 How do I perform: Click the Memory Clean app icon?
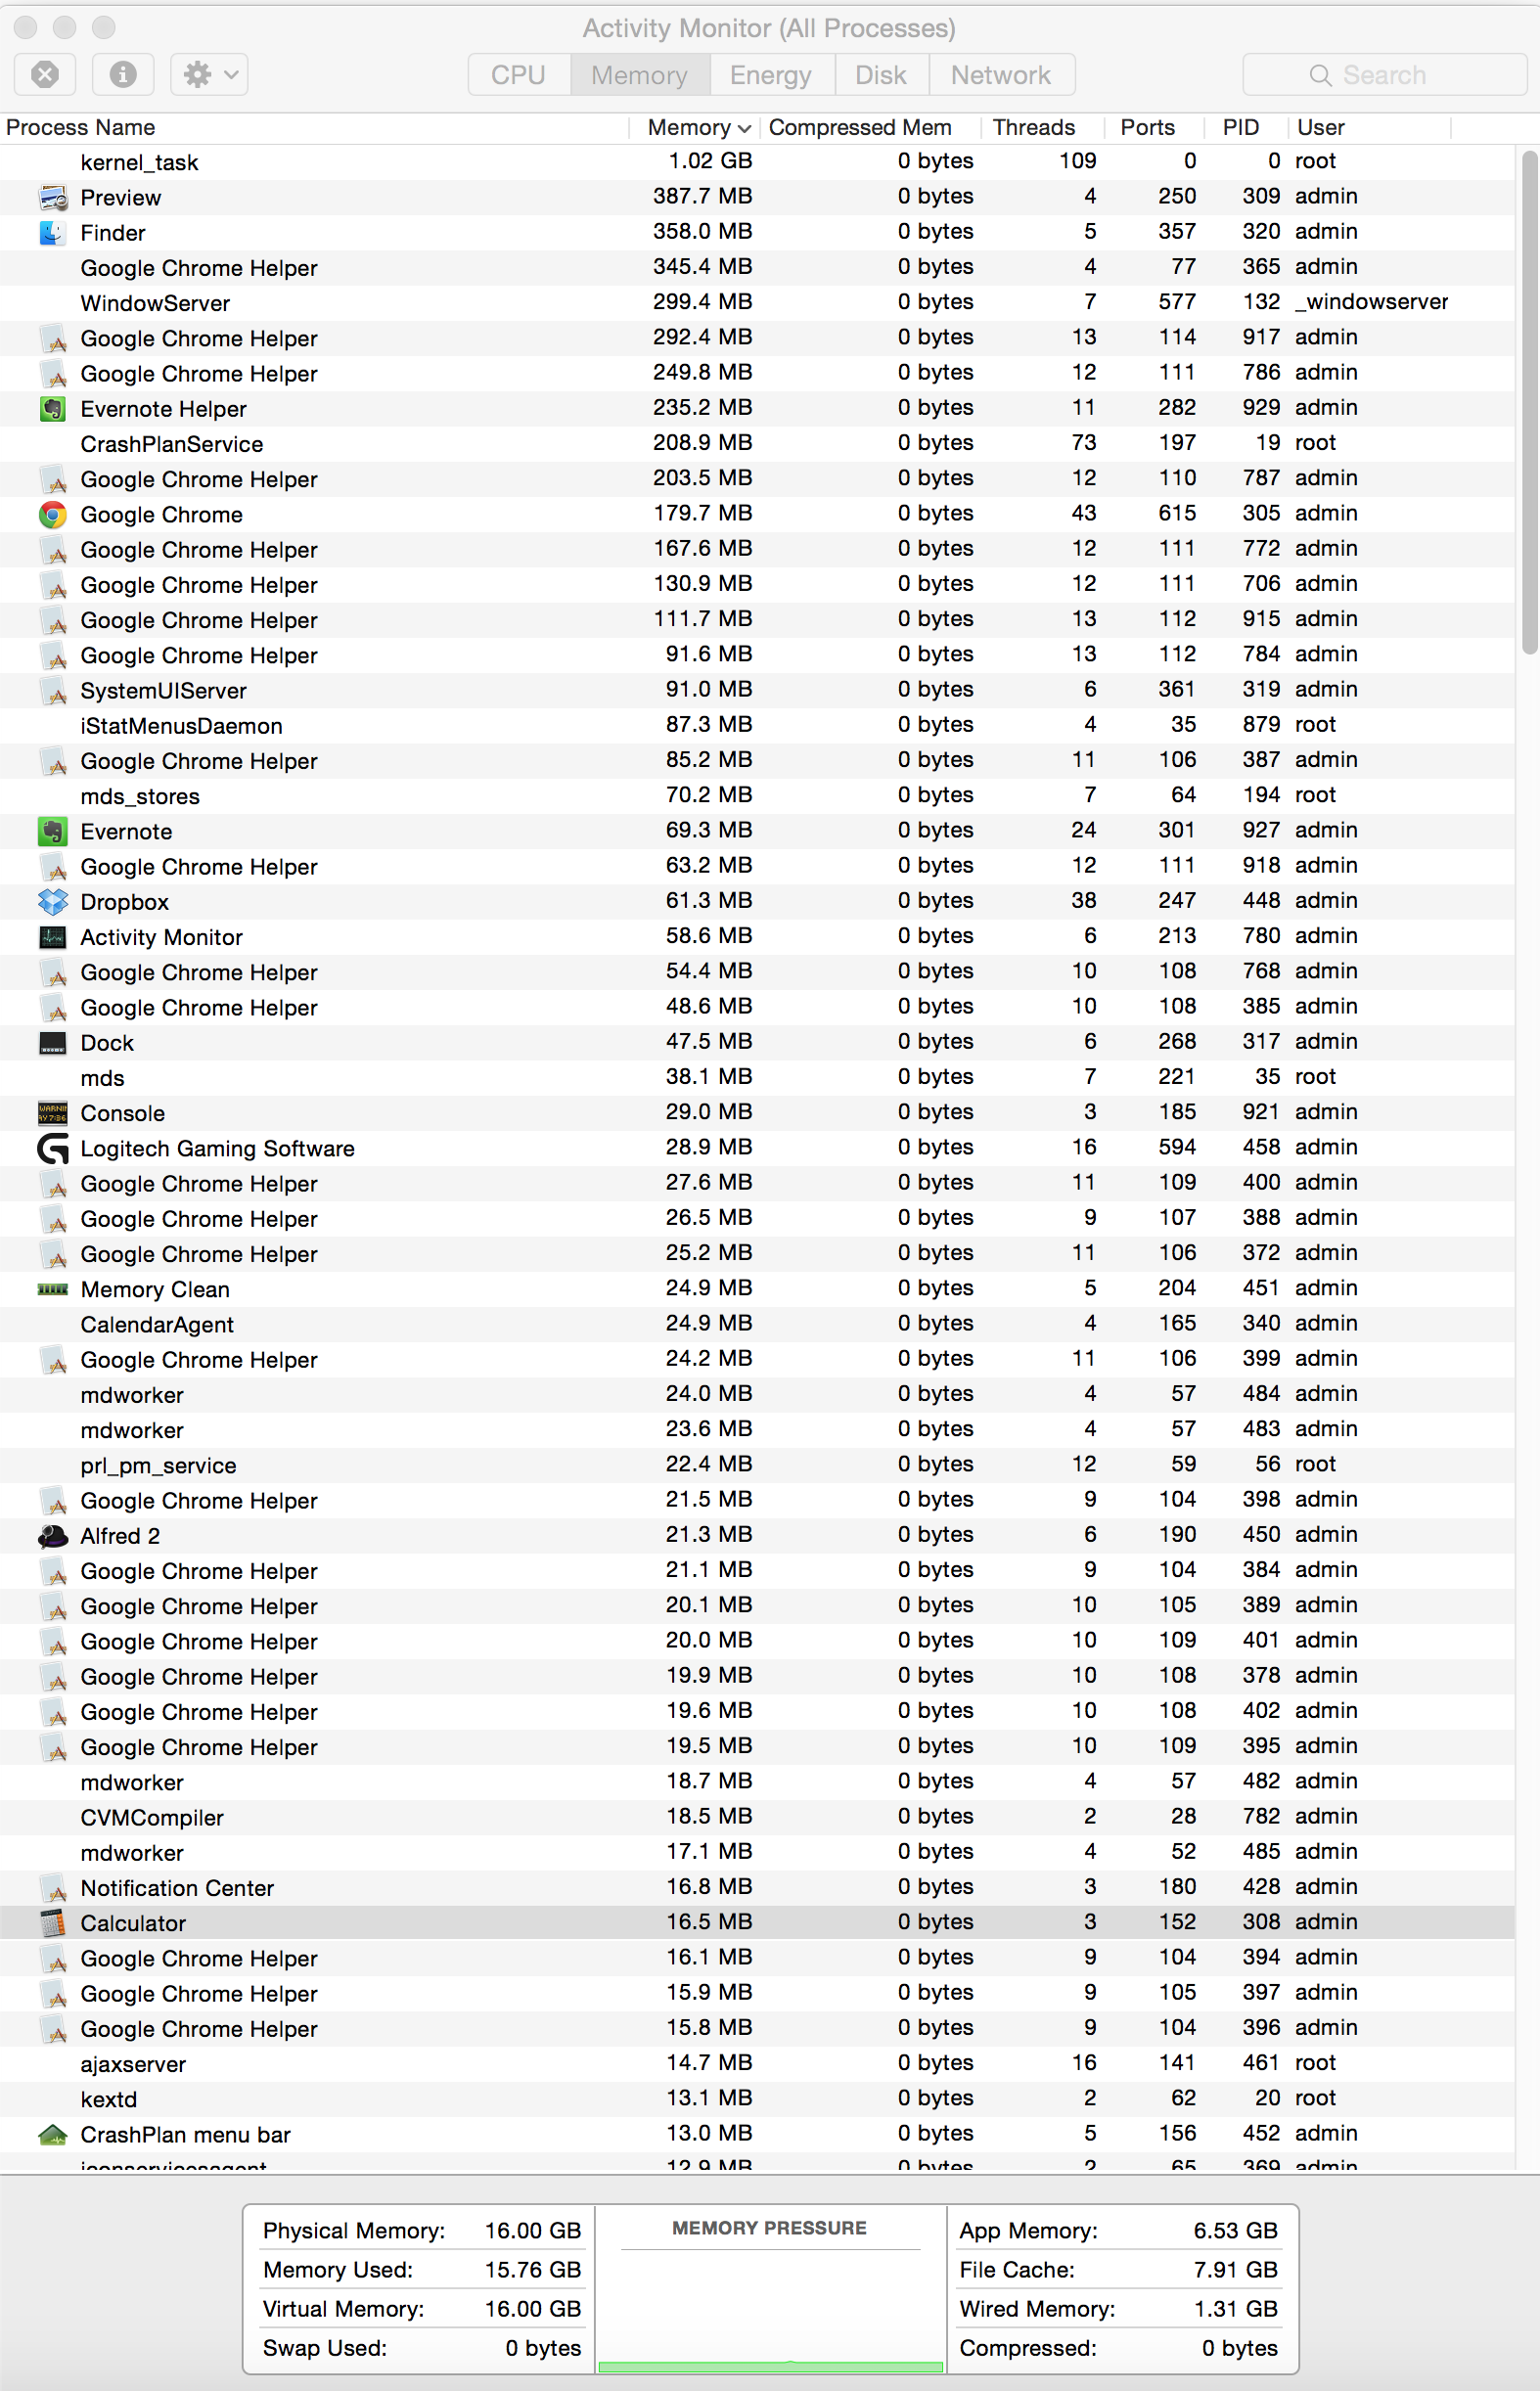(x=53, y=1289)
